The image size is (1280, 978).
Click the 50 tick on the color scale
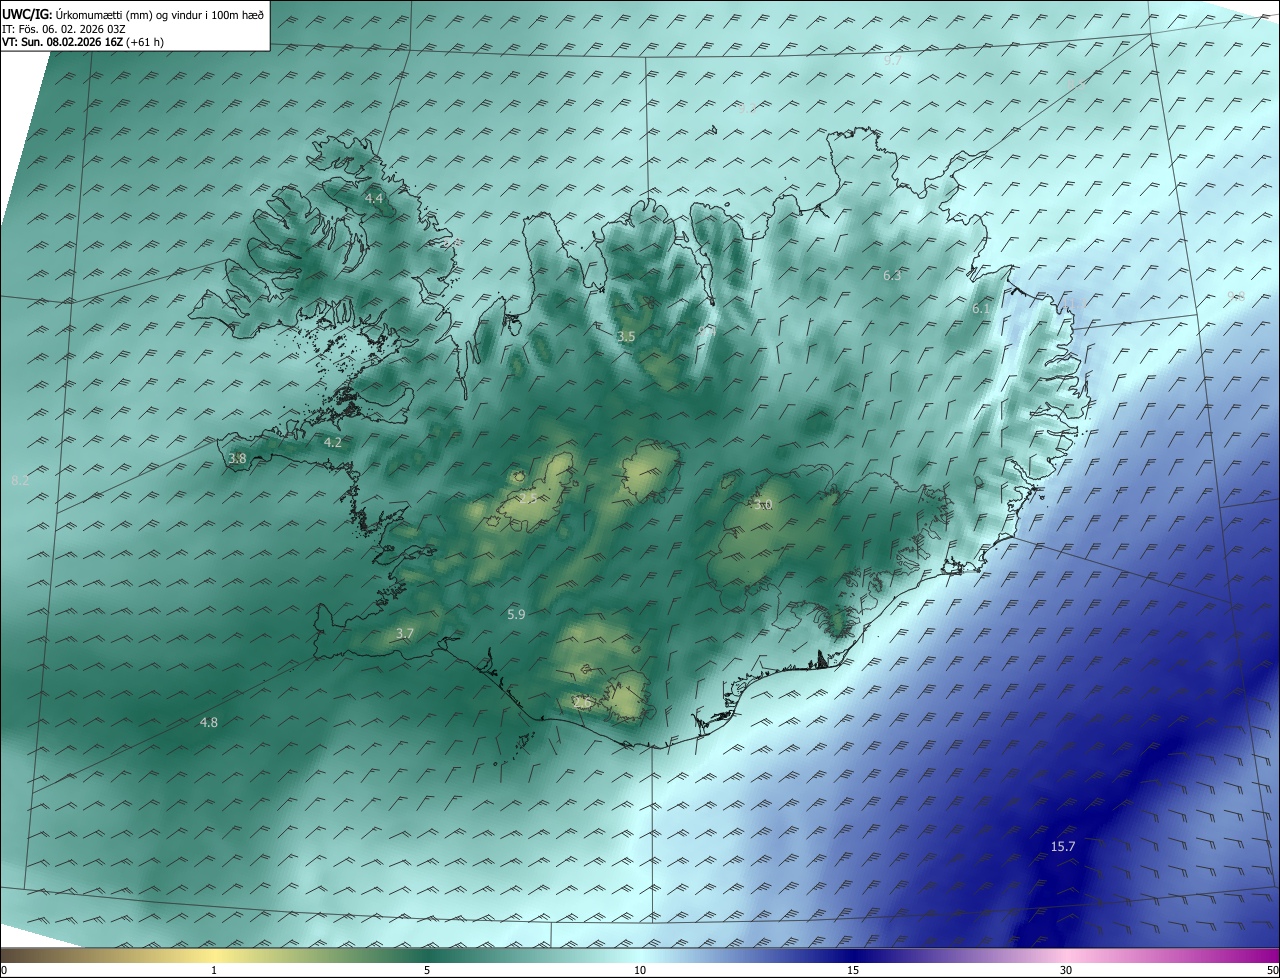[1272, 970]
